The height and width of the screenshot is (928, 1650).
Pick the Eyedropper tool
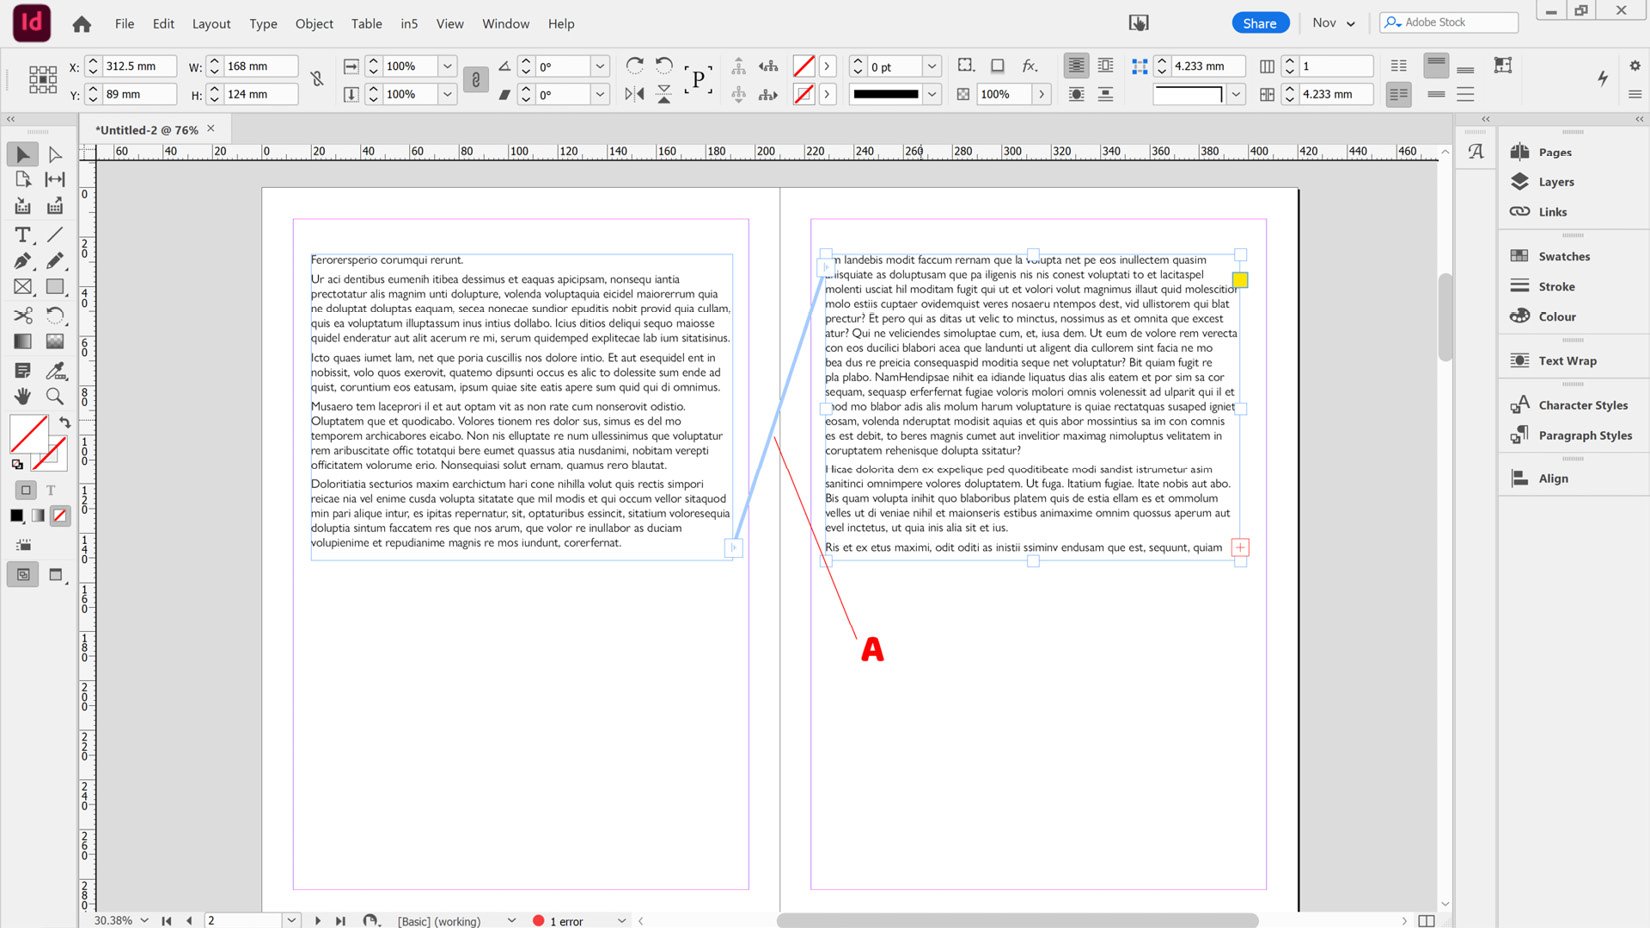pyautogui.click(x=55, y=371)
